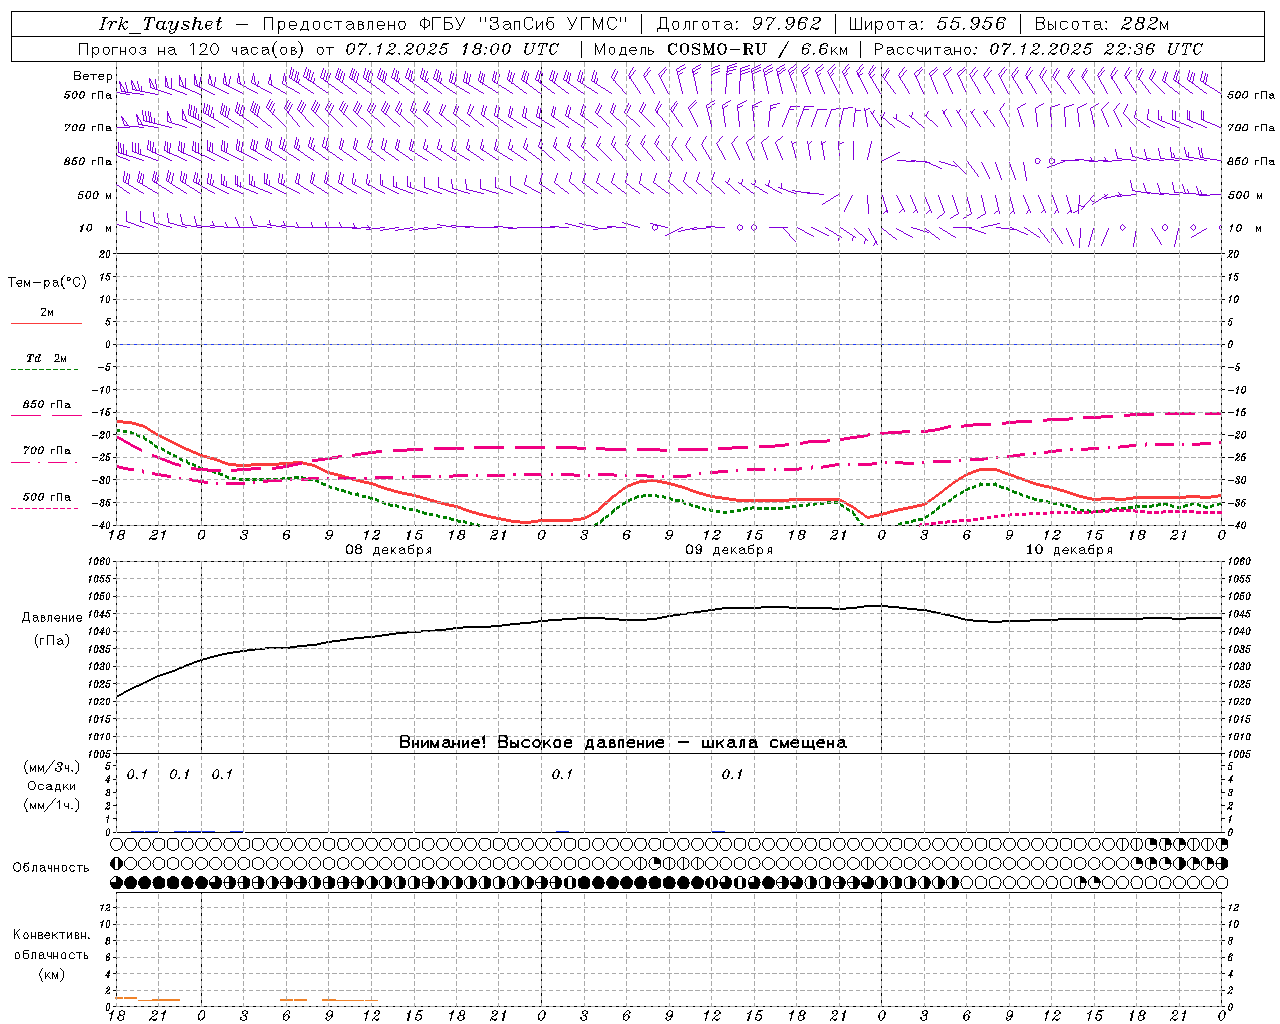Image resolution: width=1280 pixels, height=1024 pixels.
Task: Click the Осадки precipitation label
Action: point(52,786)
